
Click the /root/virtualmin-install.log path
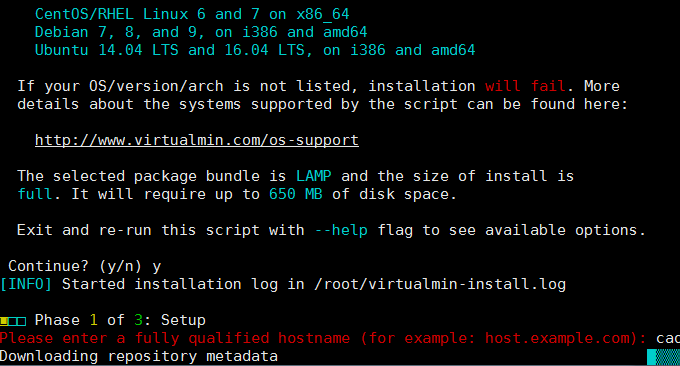tap(440, 284)
